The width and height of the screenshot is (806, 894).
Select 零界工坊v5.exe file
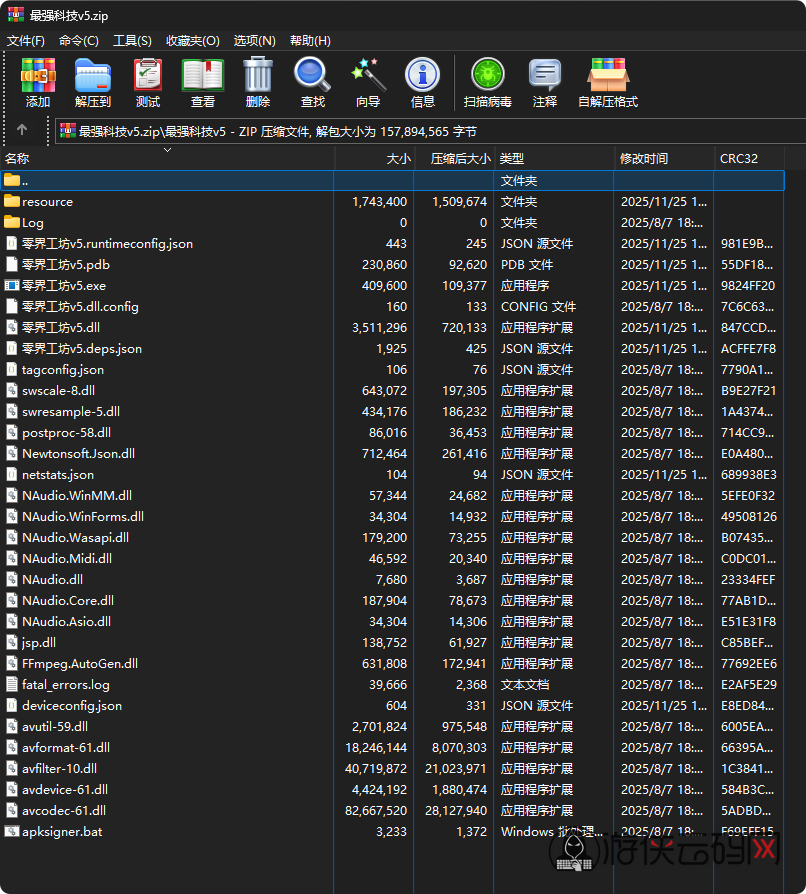[63, 286]
